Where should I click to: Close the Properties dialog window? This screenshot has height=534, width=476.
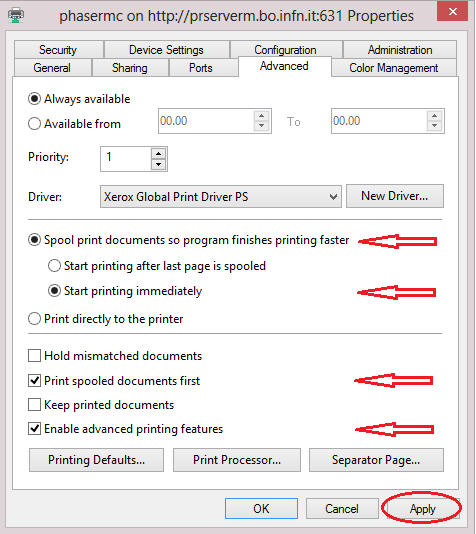coord(453,12)
